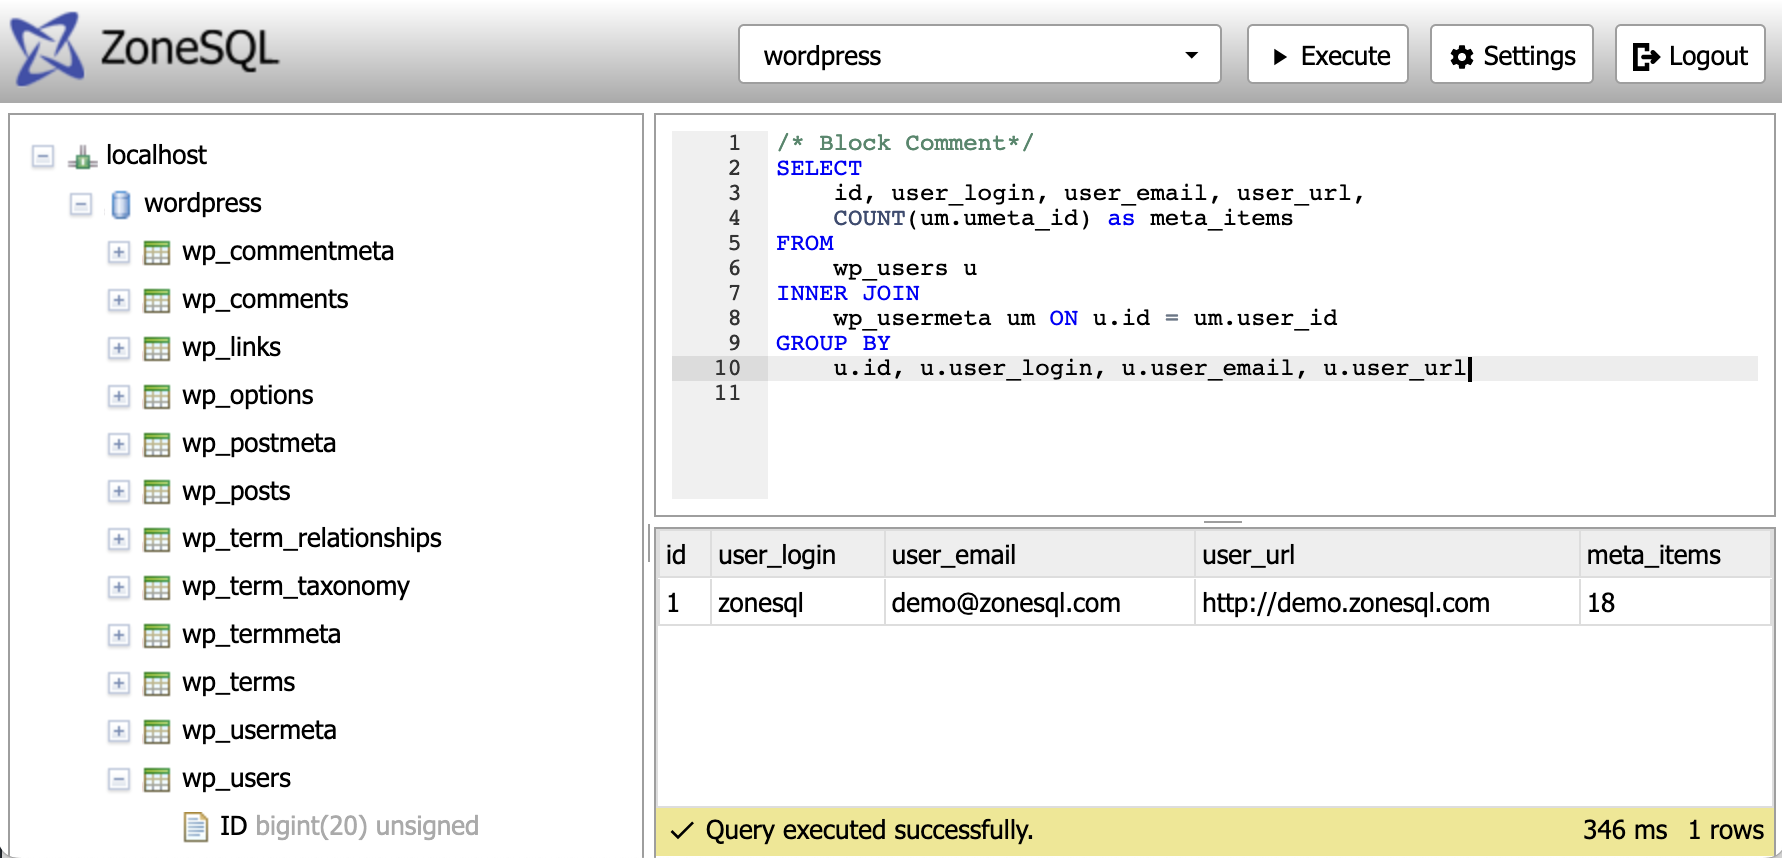Open the Settings button

coord(1511,54)
